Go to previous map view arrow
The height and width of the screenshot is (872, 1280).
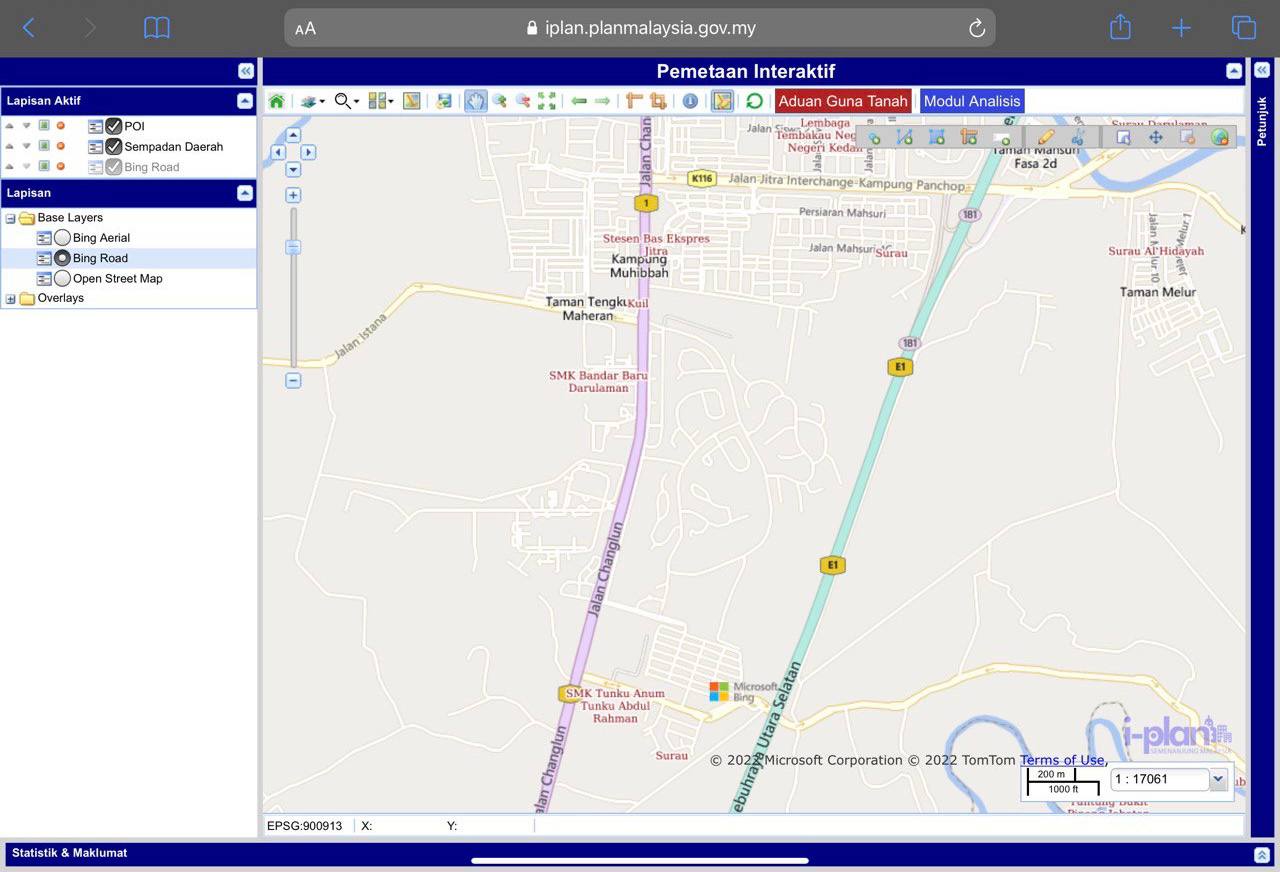click(x=579, y=101)
